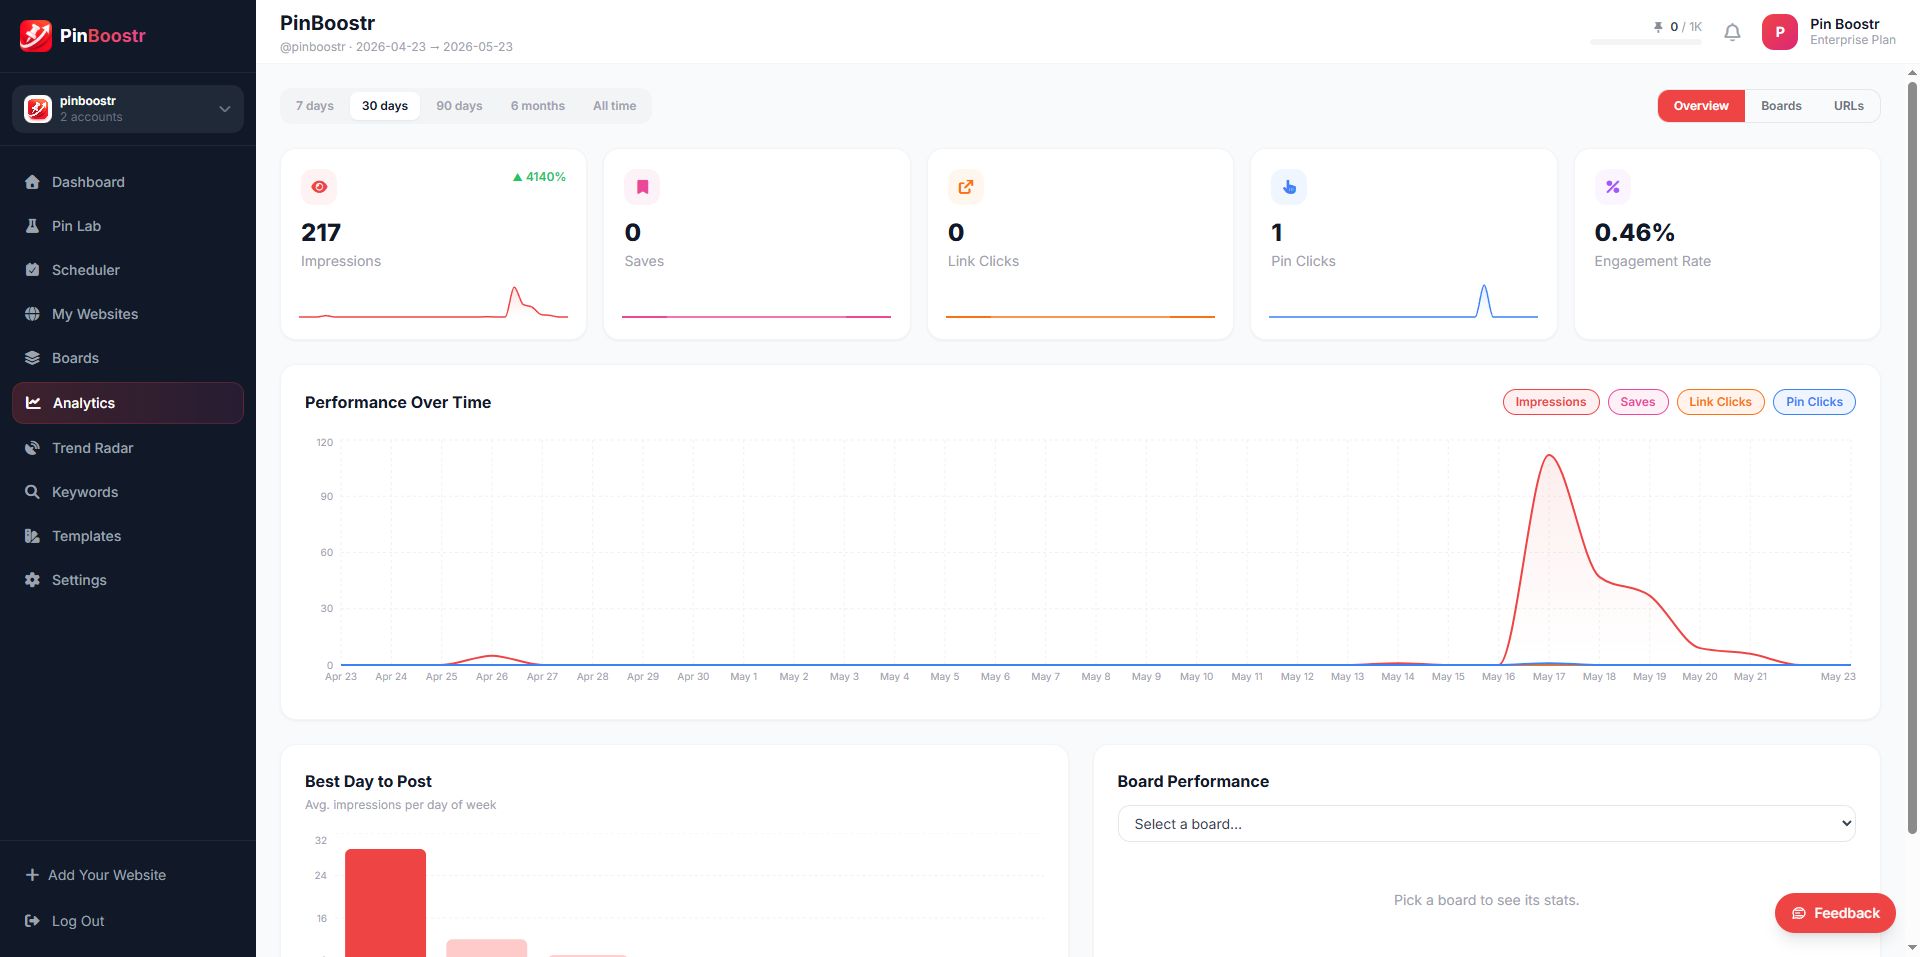Click the 0.46% engagement rate value
Viewport: 1920px width, 957px height.
click(x=1634, y=233)
